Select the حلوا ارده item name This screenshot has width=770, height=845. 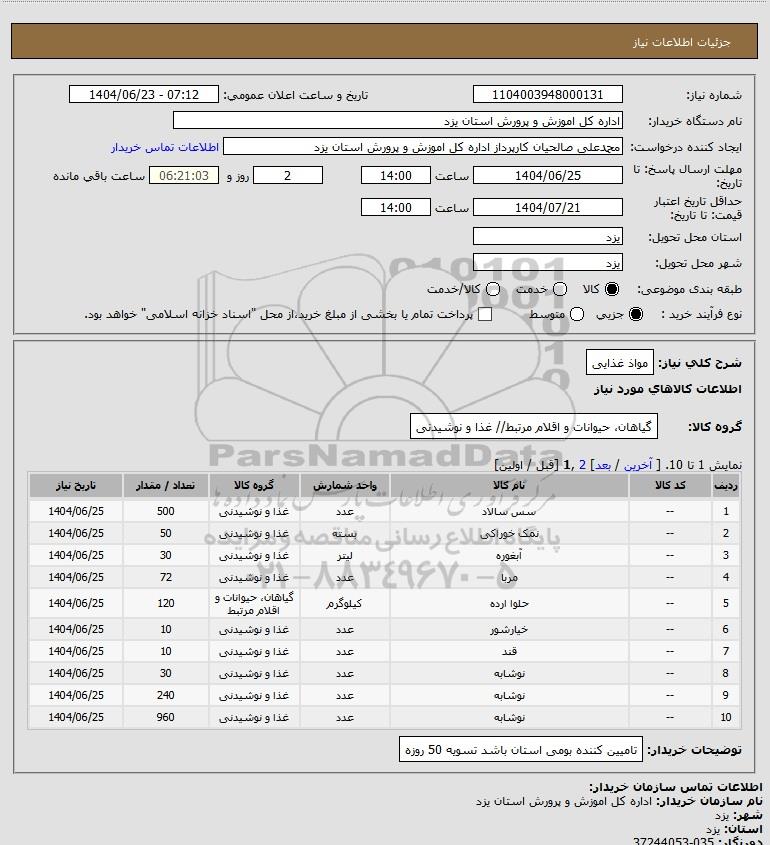509,603
